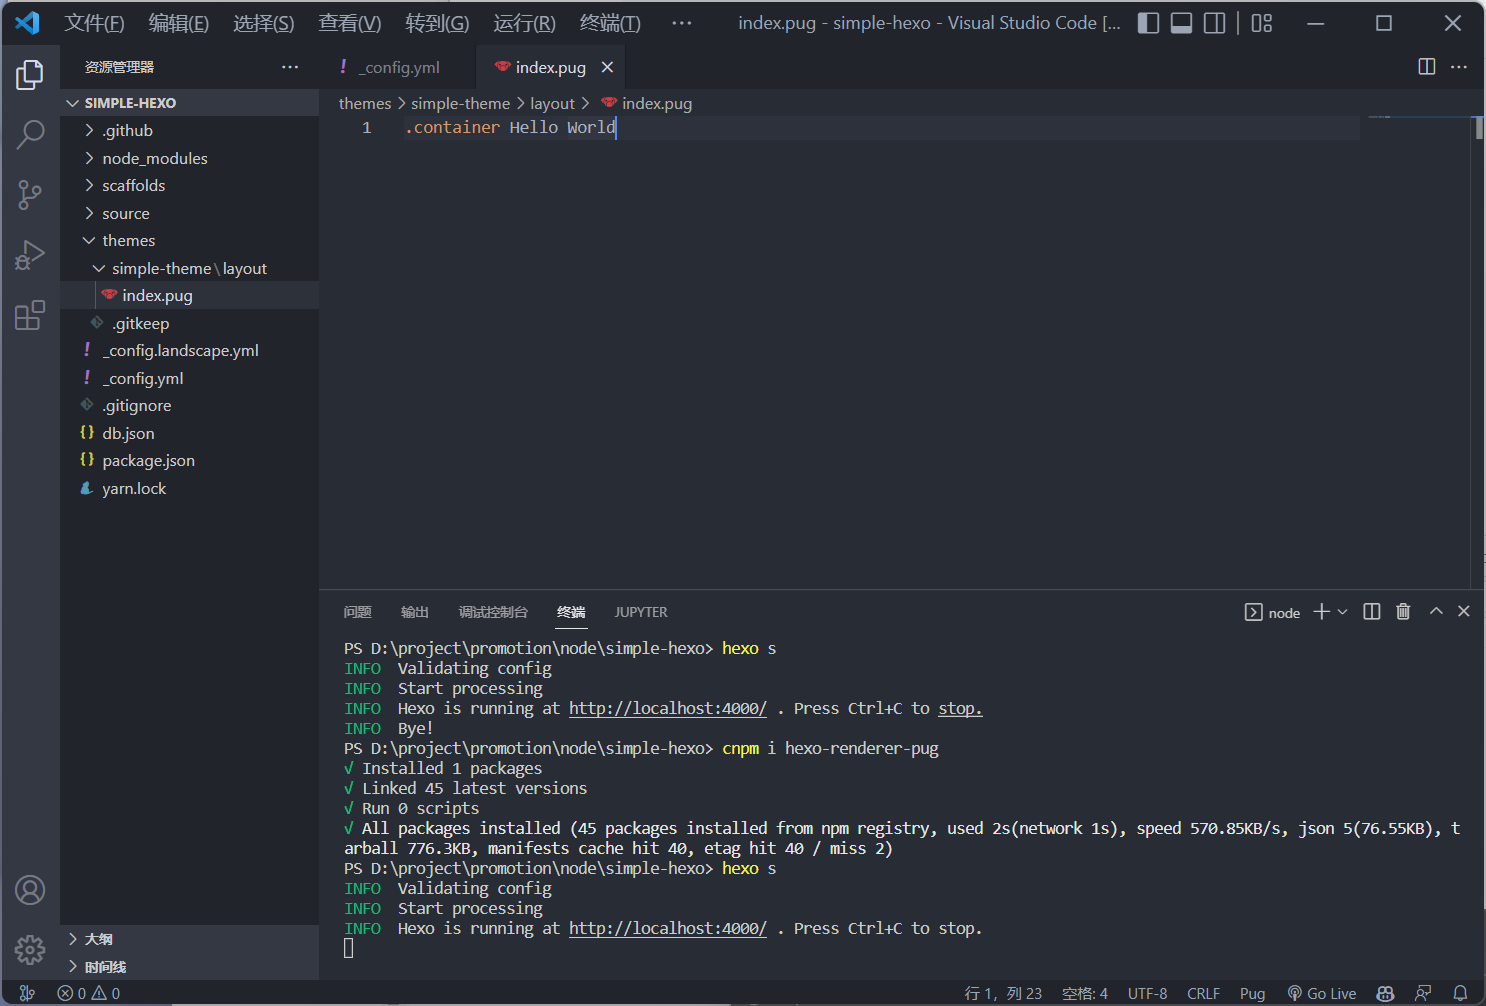Expand the node_modules folder
Viewport: 1486px width, 1006px height.
[154, 158]
